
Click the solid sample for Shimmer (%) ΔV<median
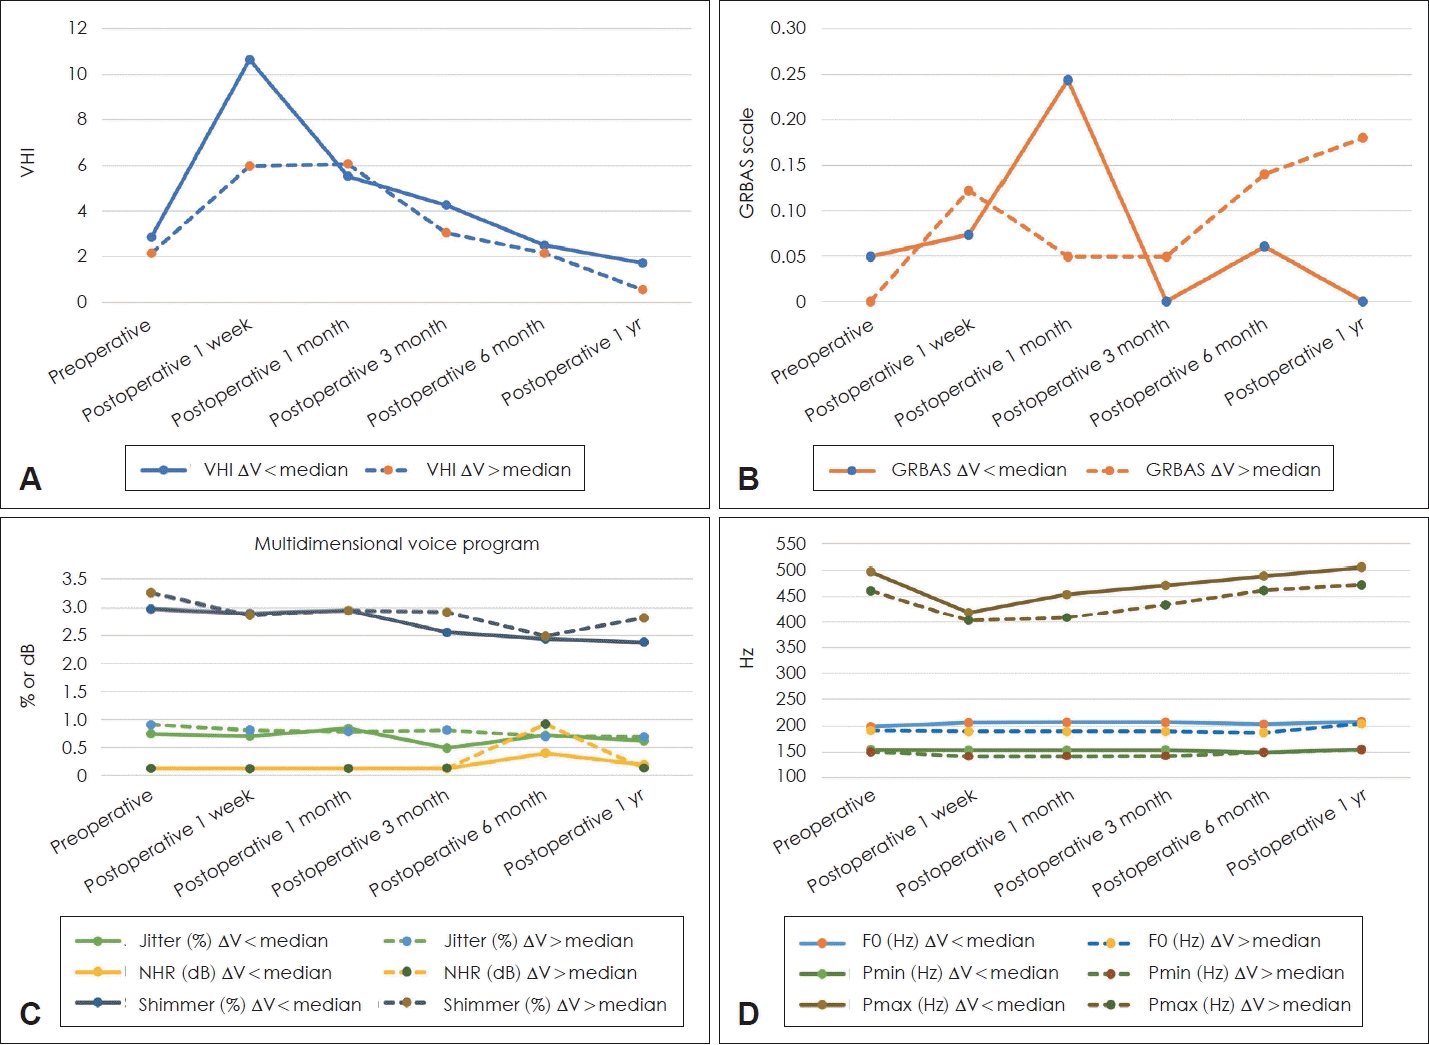(98, 1003)
